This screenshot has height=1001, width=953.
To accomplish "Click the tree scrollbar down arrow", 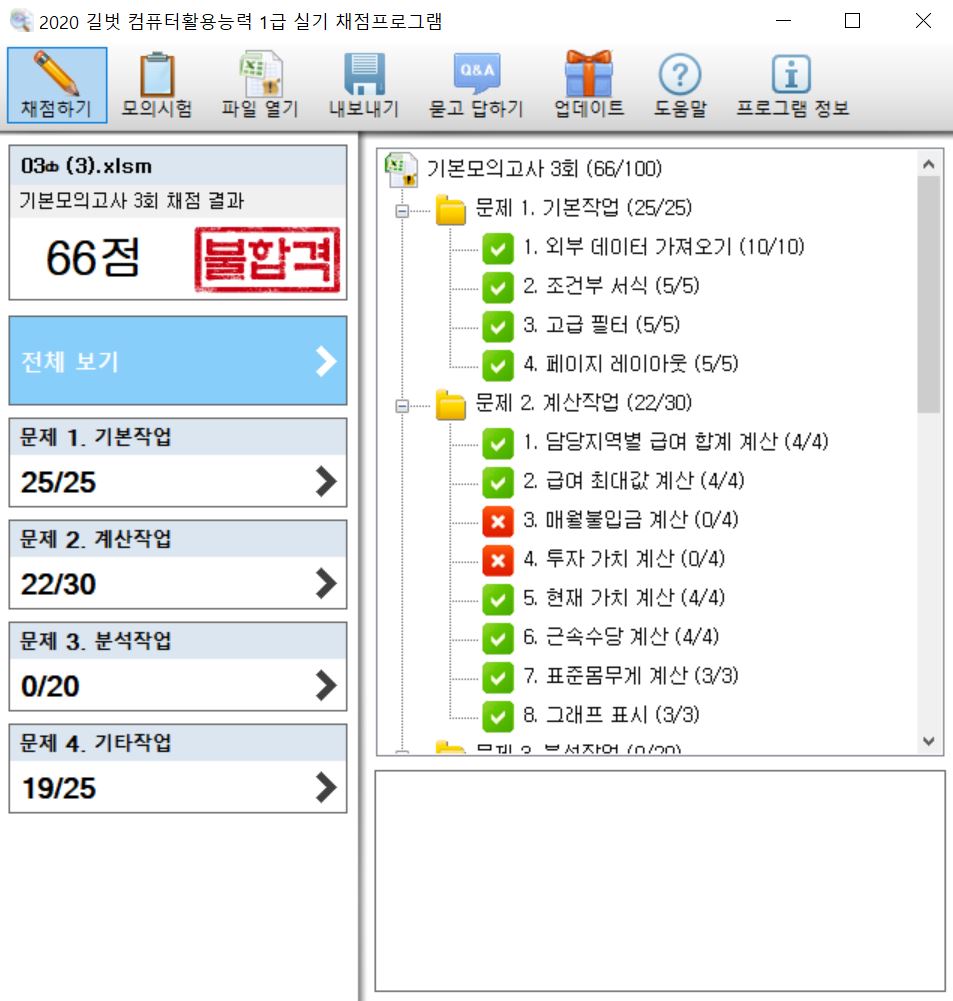I will click(x=929, y=741).
